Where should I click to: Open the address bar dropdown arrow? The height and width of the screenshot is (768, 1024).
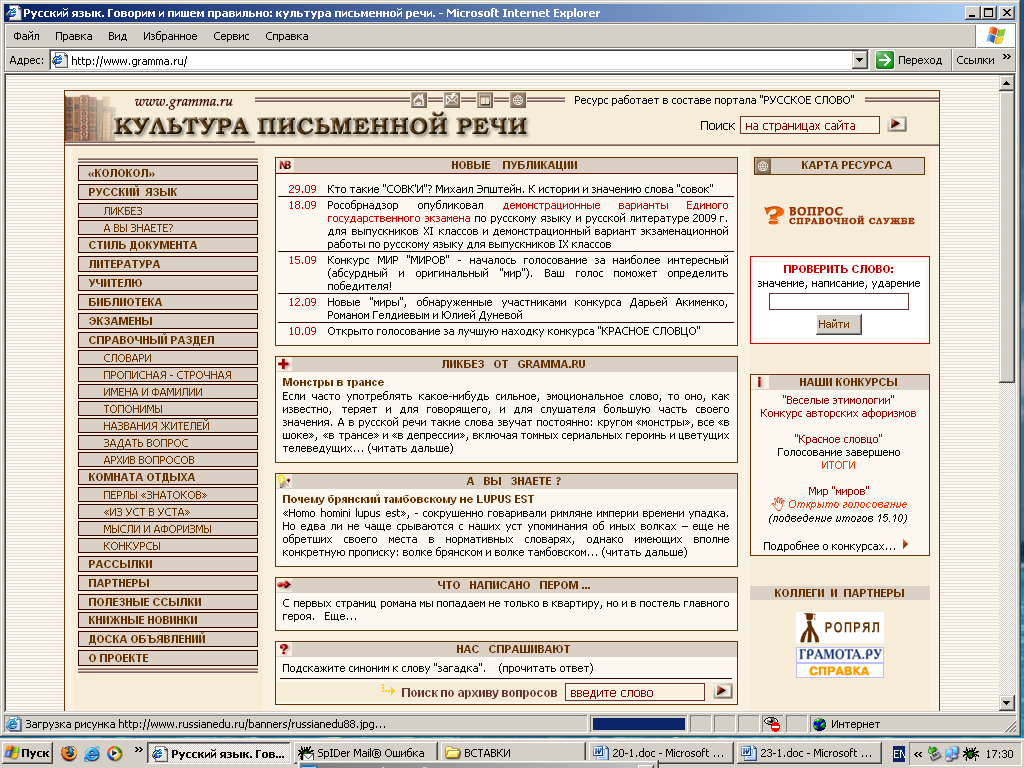(x=860, y=61)
